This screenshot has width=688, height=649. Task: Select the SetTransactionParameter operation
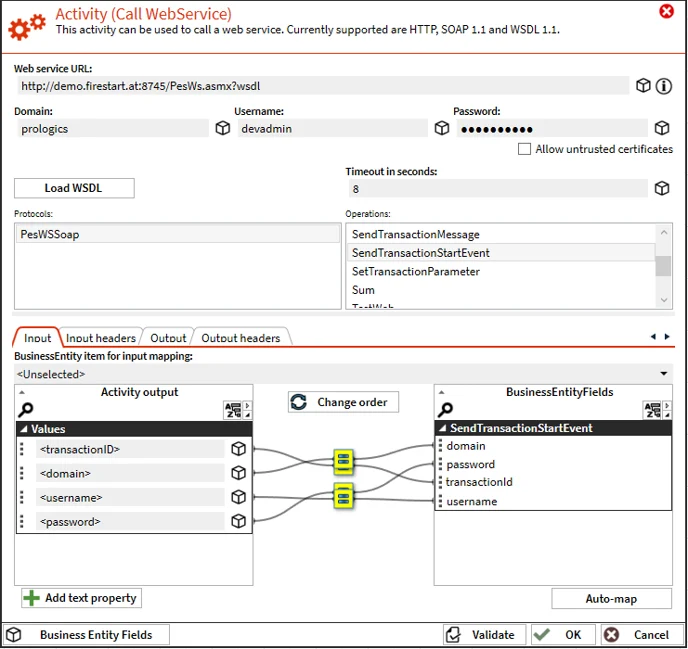(x=415, y=272)
